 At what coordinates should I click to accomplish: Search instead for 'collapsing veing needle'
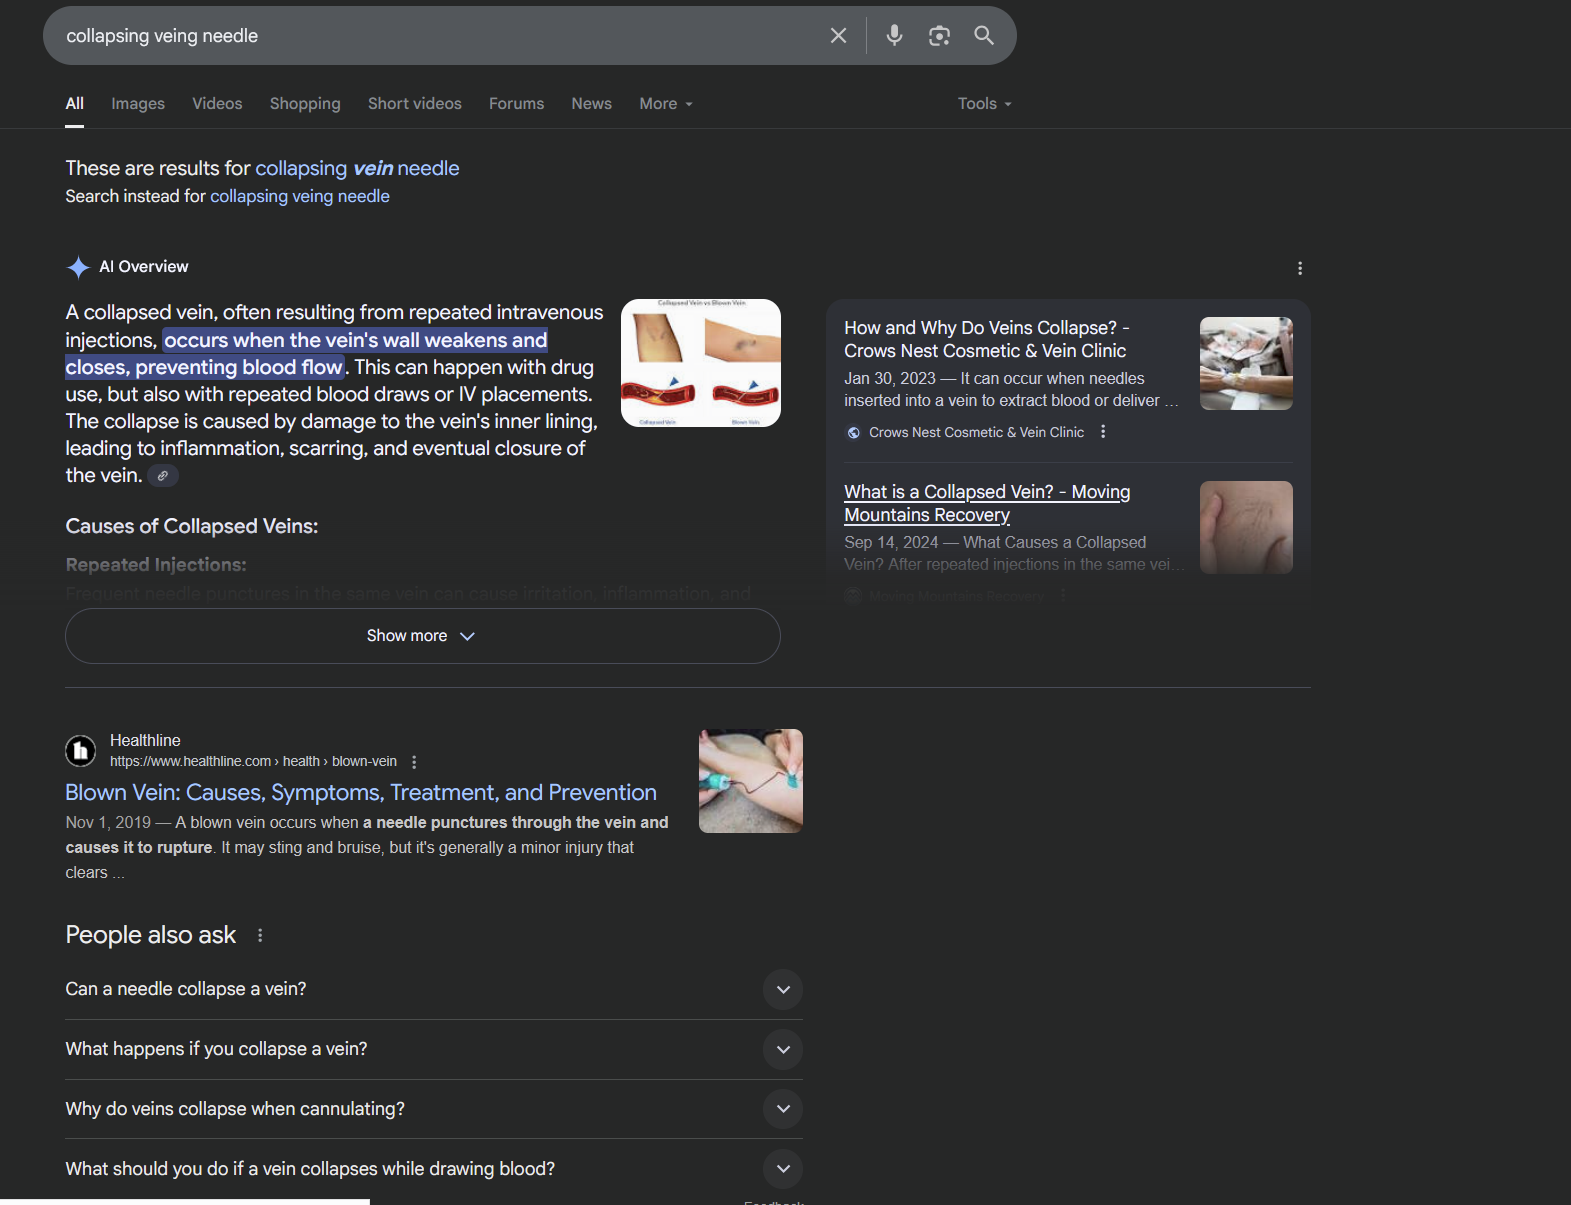click(x=300, y=197)
